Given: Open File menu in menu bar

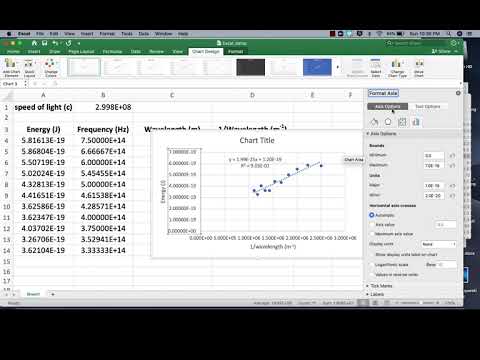Looking at the screenshot, I should [40, 34].
